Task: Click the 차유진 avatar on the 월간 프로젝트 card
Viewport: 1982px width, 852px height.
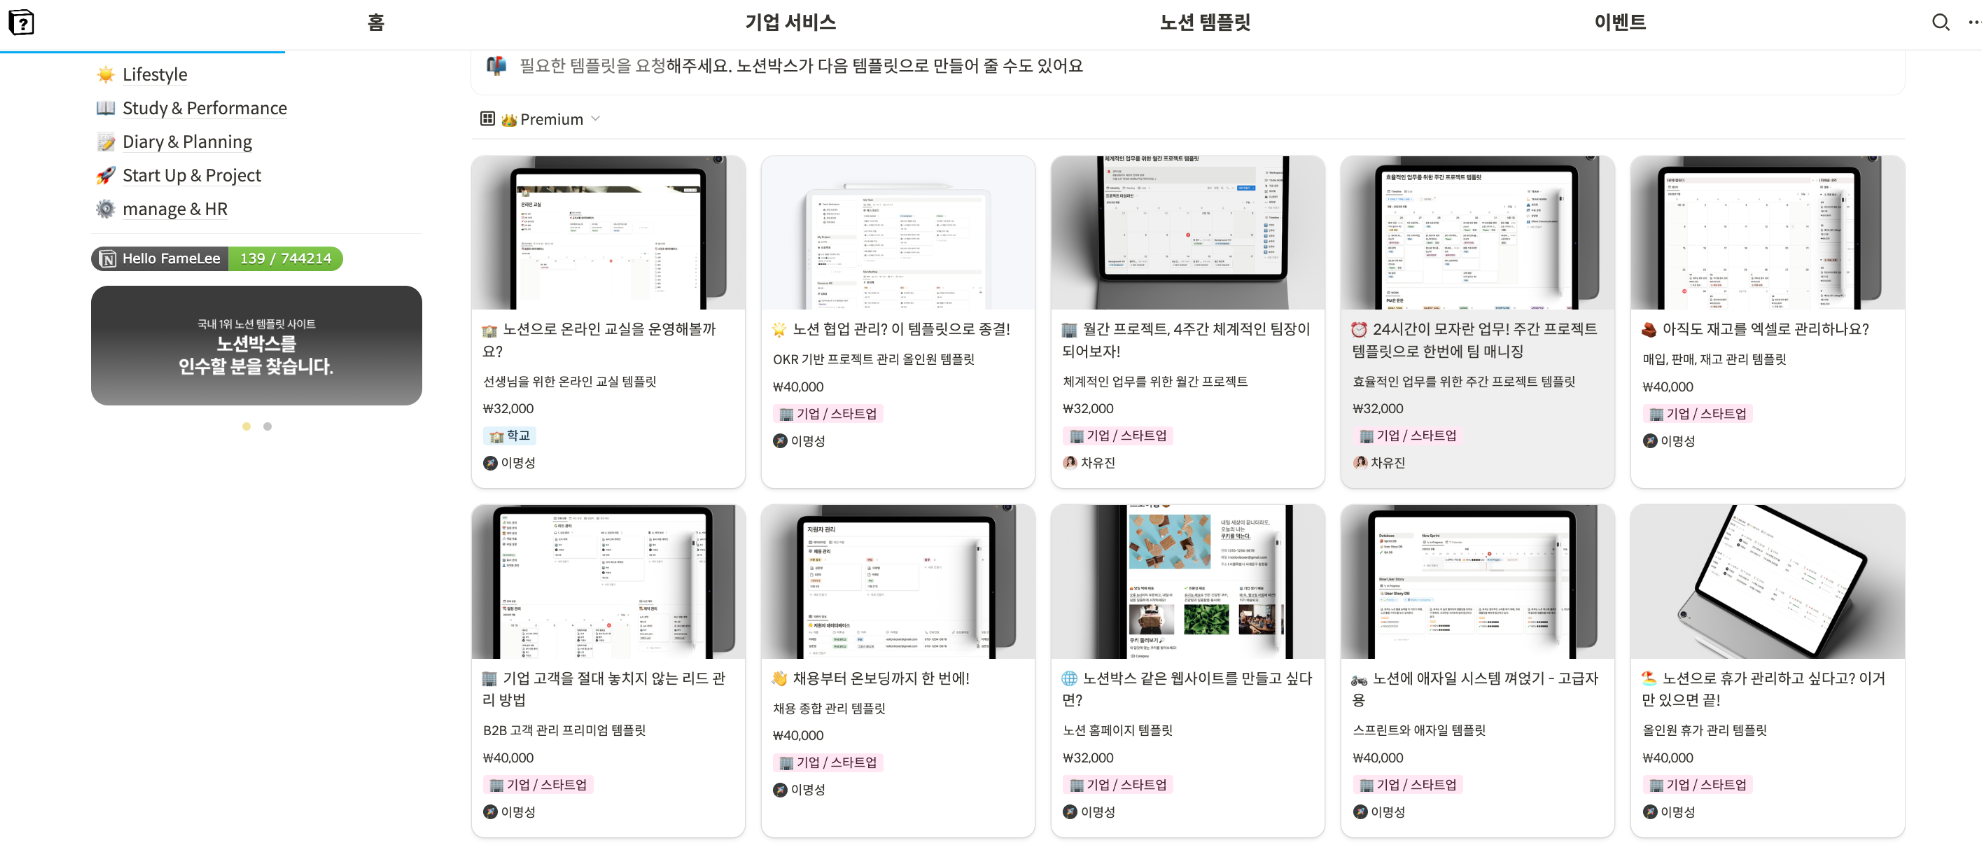Action: tap(1070, 463)
